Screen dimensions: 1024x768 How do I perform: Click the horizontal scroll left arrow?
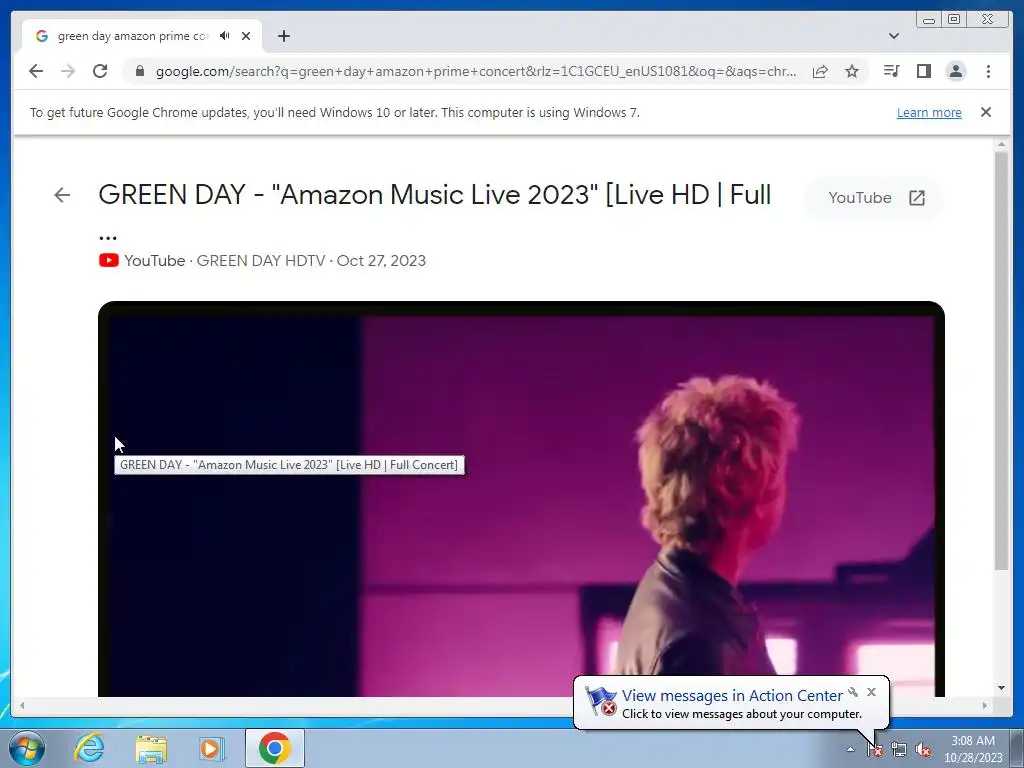22,705
